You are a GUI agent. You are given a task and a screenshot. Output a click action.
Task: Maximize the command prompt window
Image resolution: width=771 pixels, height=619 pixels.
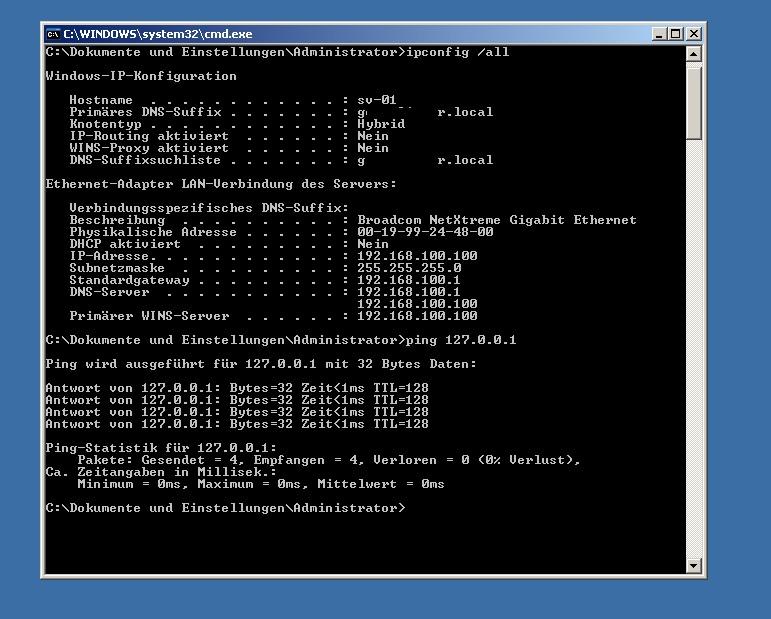coord(676,34)
